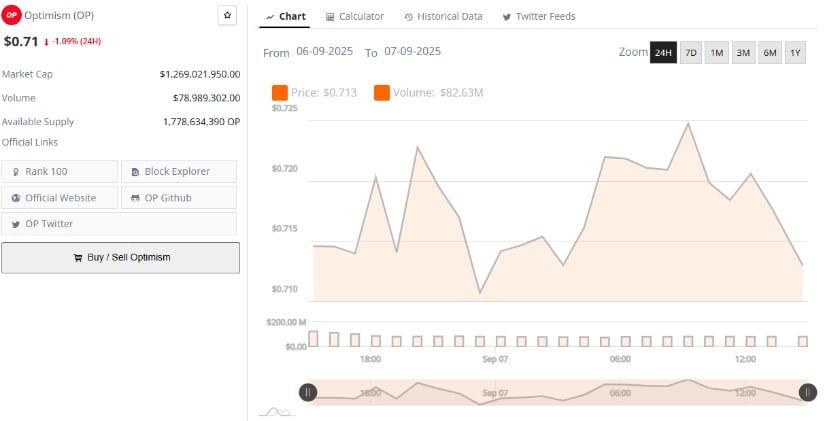The height and width of the screenshot is (421, 825).
Task: Click the calculator icon in Calculator tab
Action: [330, 17]
